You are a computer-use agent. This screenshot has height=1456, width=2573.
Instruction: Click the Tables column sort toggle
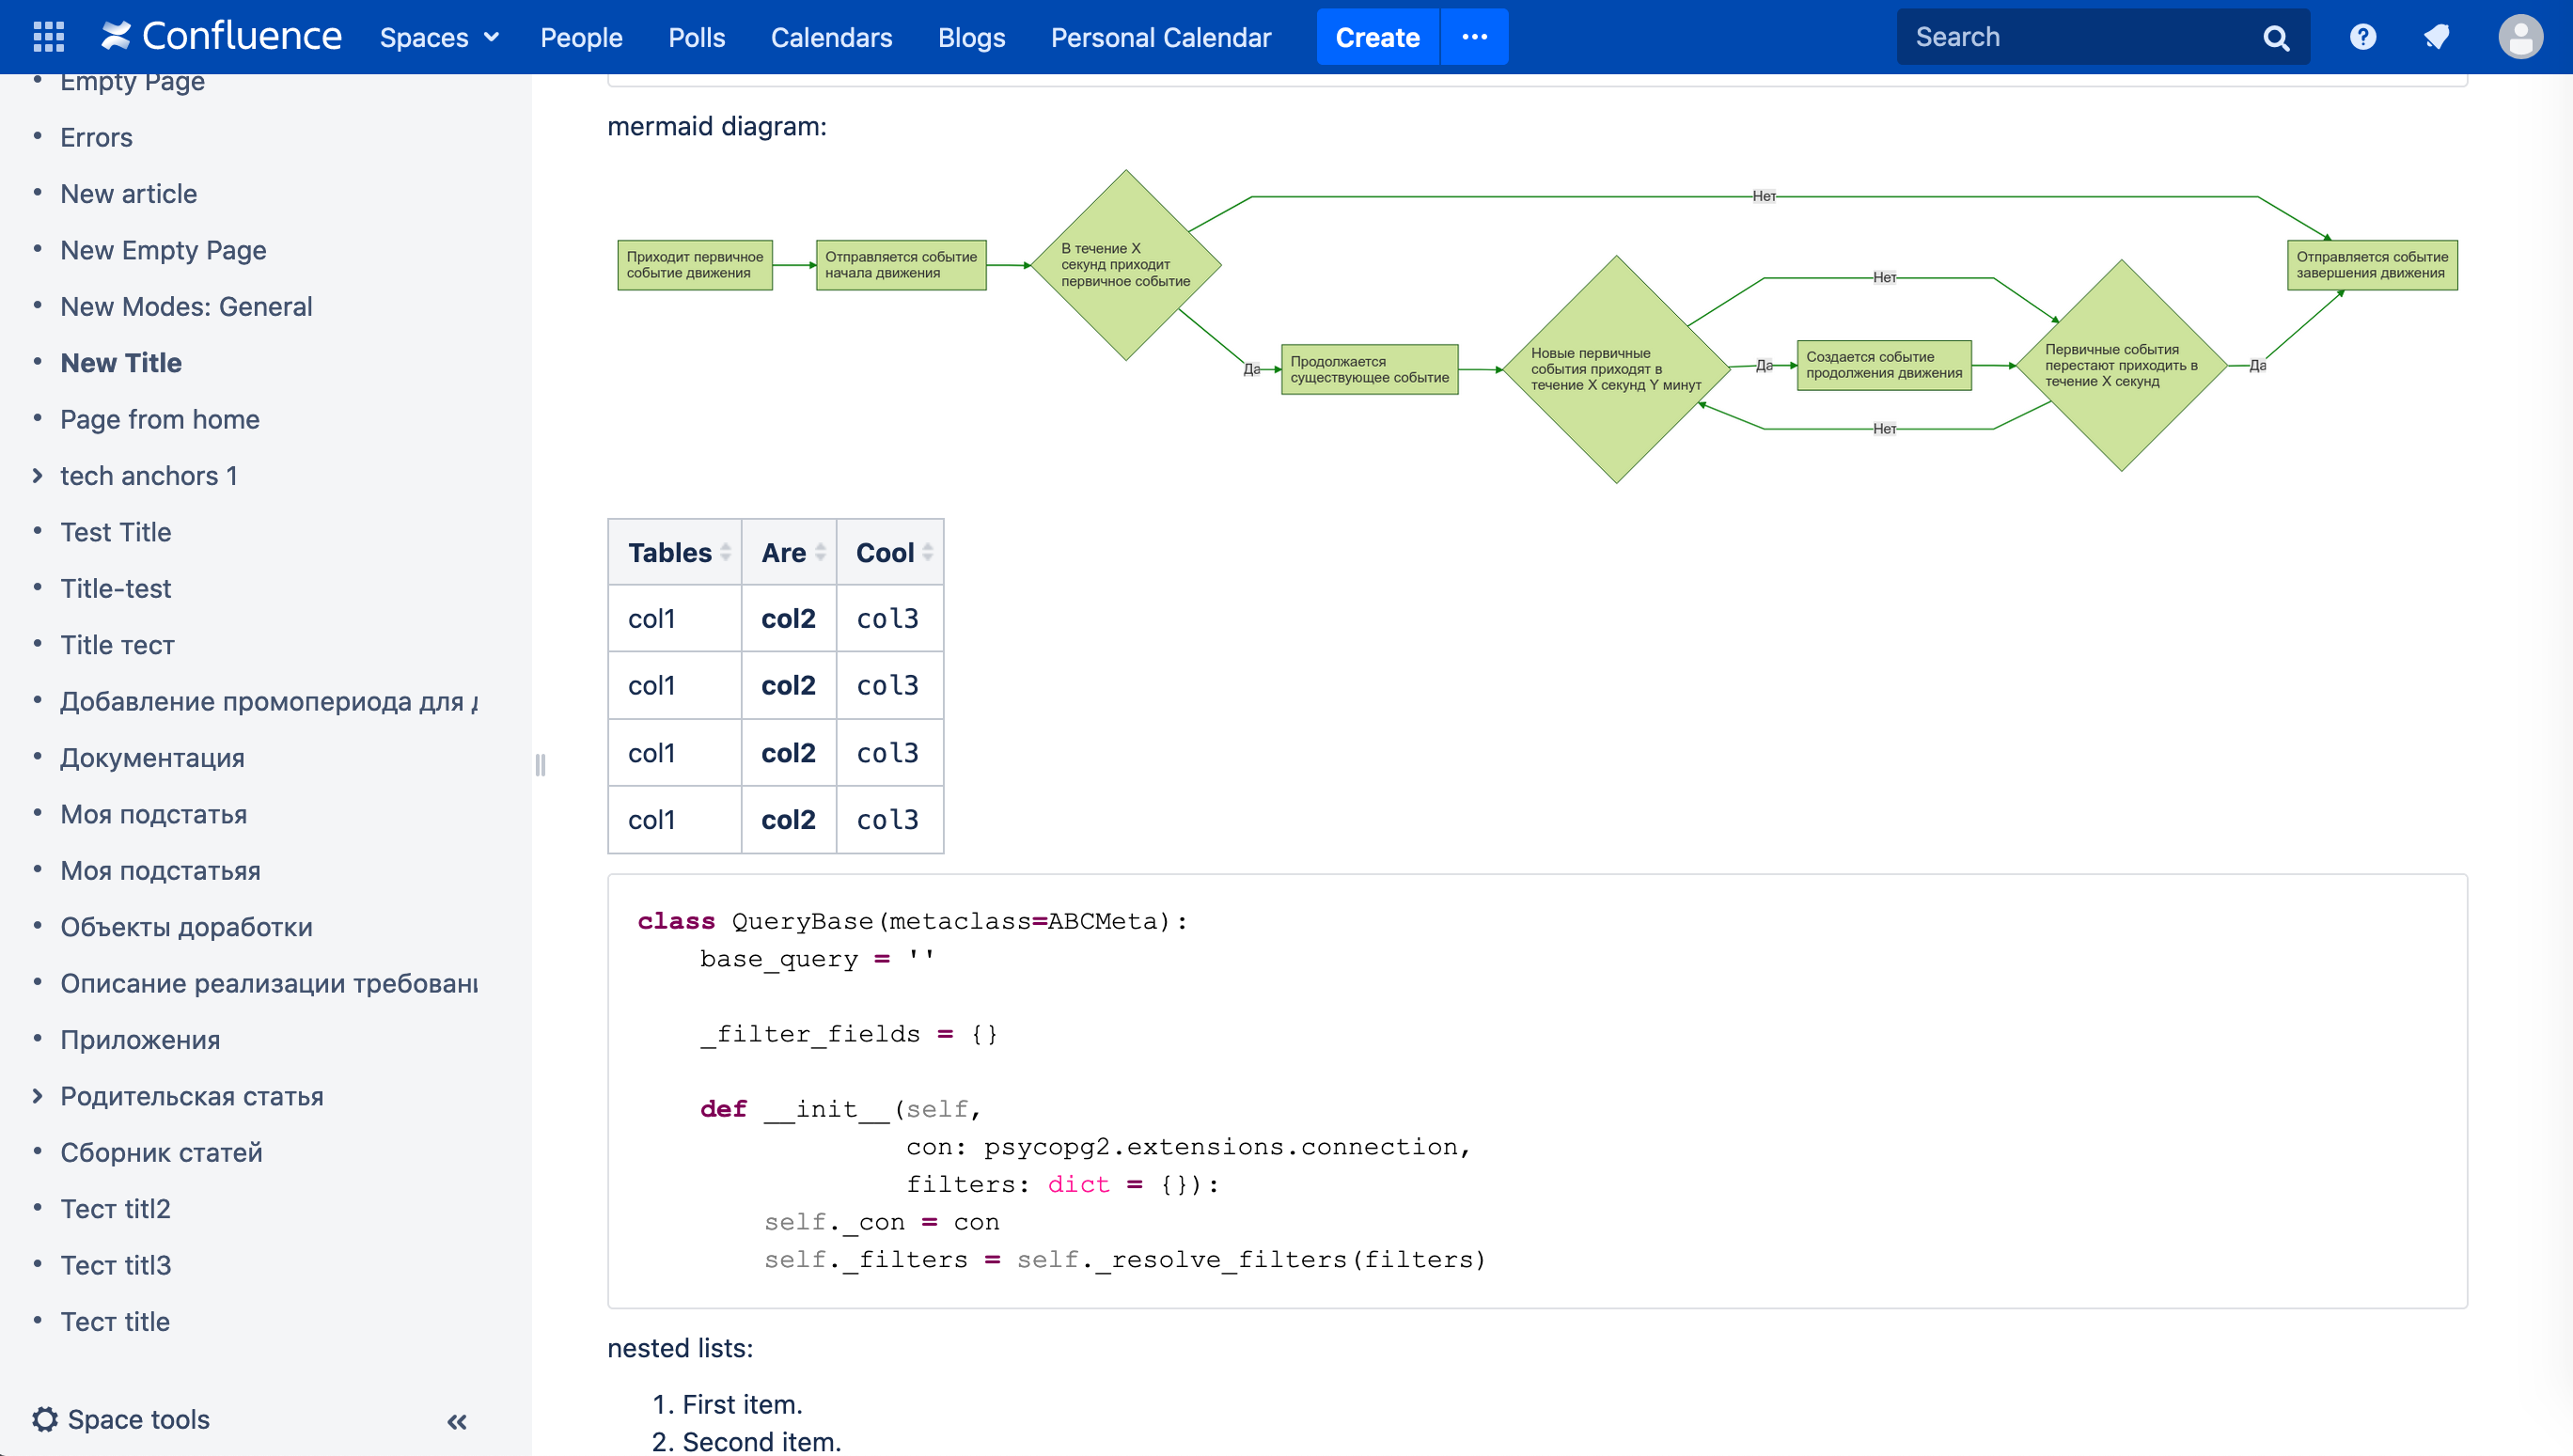click(x=727, y=552)
